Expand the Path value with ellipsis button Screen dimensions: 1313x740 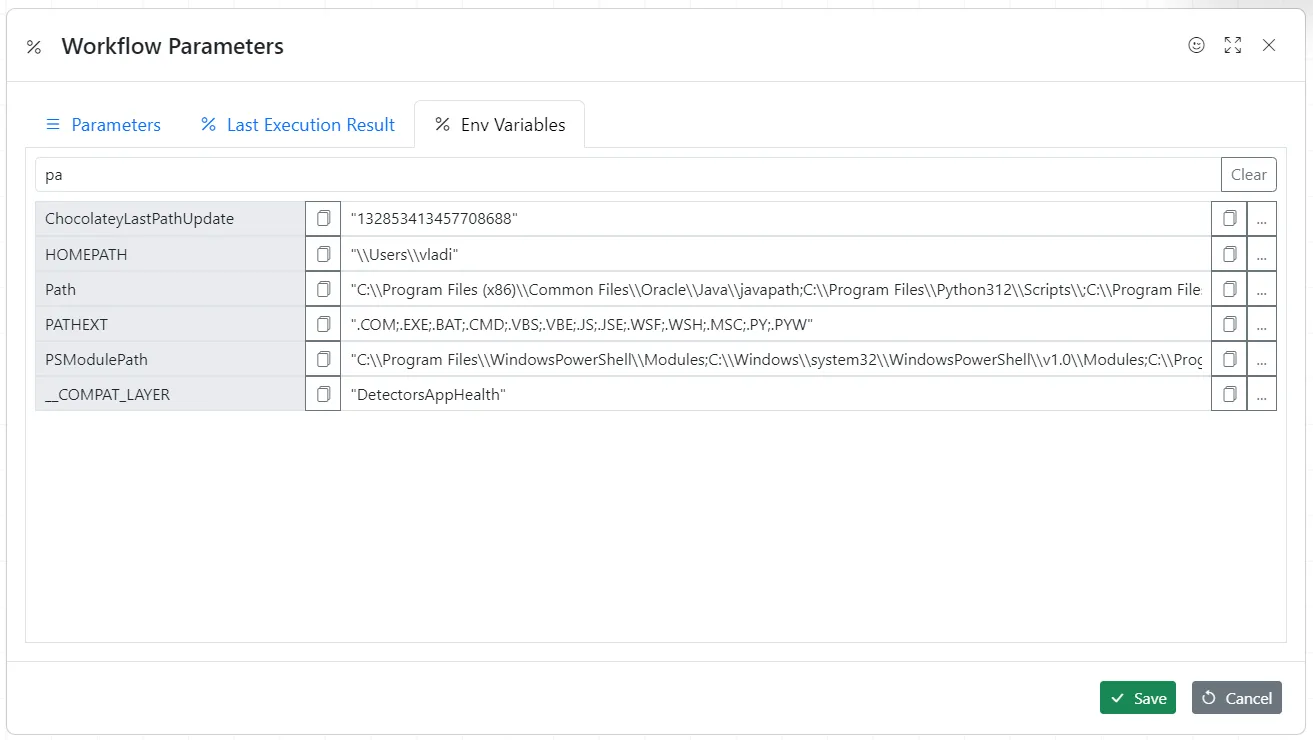point(1261,289)
